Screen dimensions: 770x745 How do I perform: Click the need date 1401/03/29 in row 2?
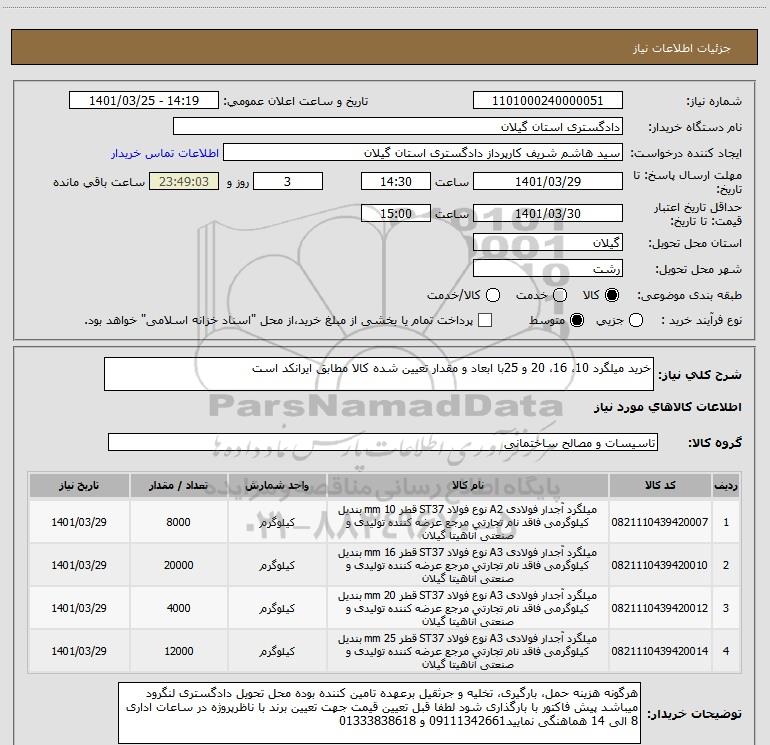(79, 565)
